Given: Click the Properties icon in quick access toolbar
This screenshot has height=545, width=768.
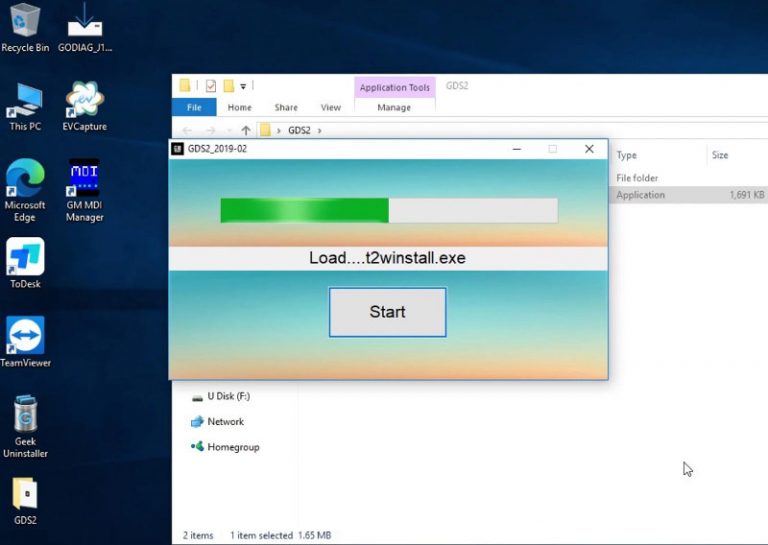Looking at the screenshot, I should pos(211,86).
